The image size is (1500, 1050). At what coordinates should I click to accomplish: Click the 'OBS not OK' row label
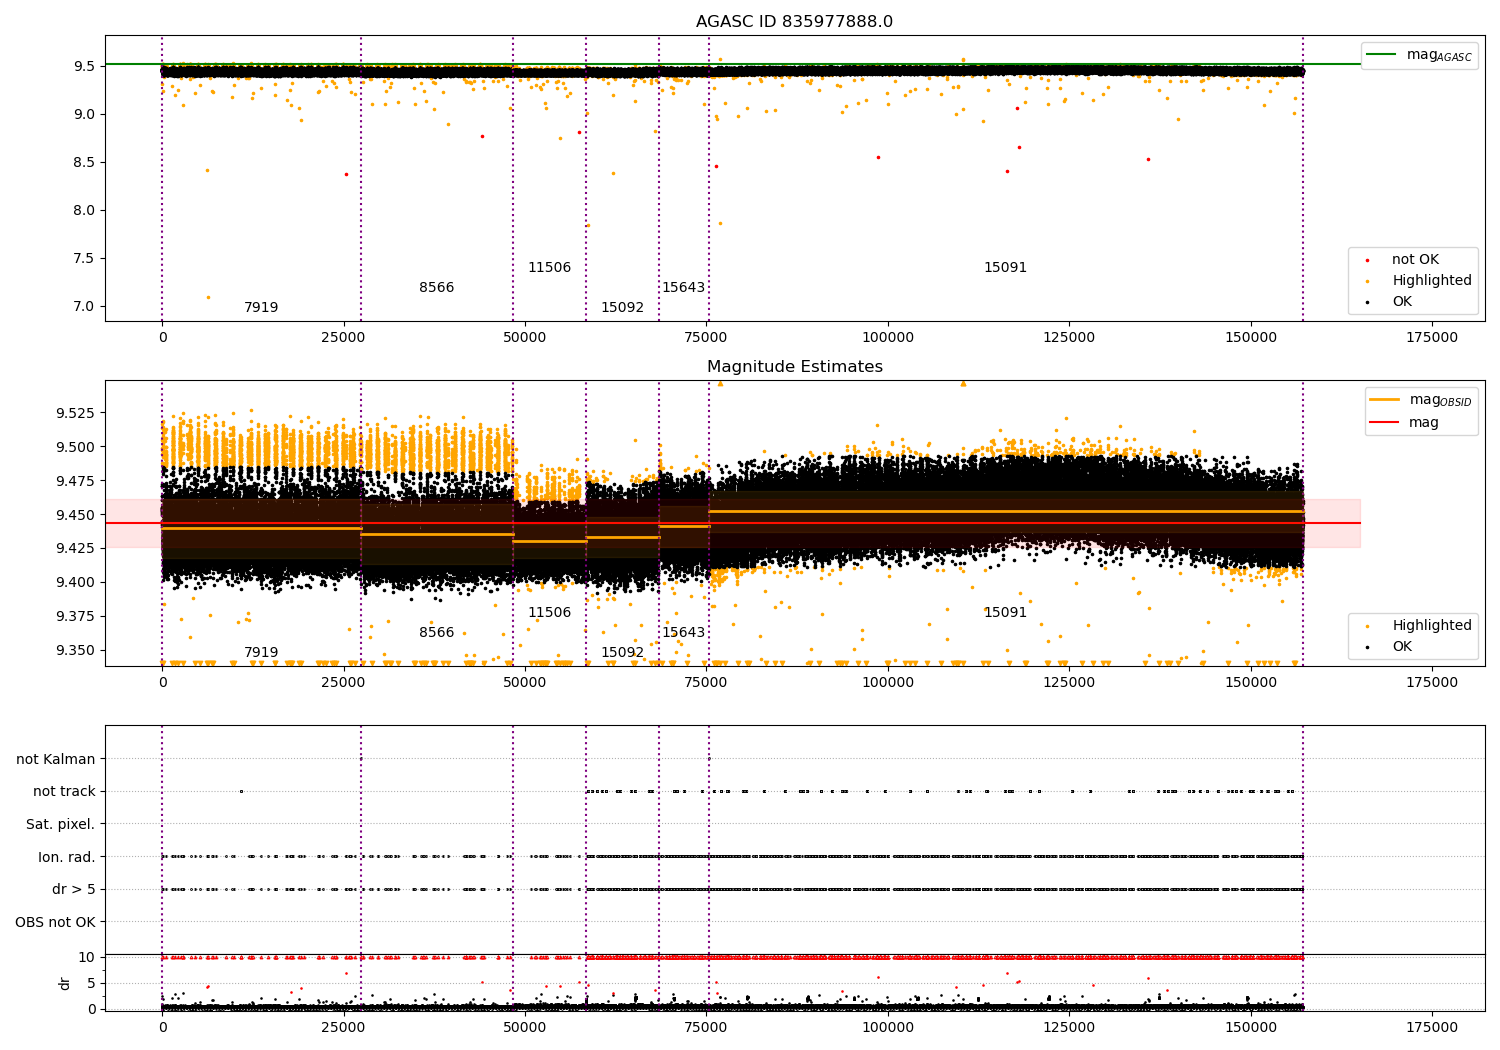[x=56, y=923]
